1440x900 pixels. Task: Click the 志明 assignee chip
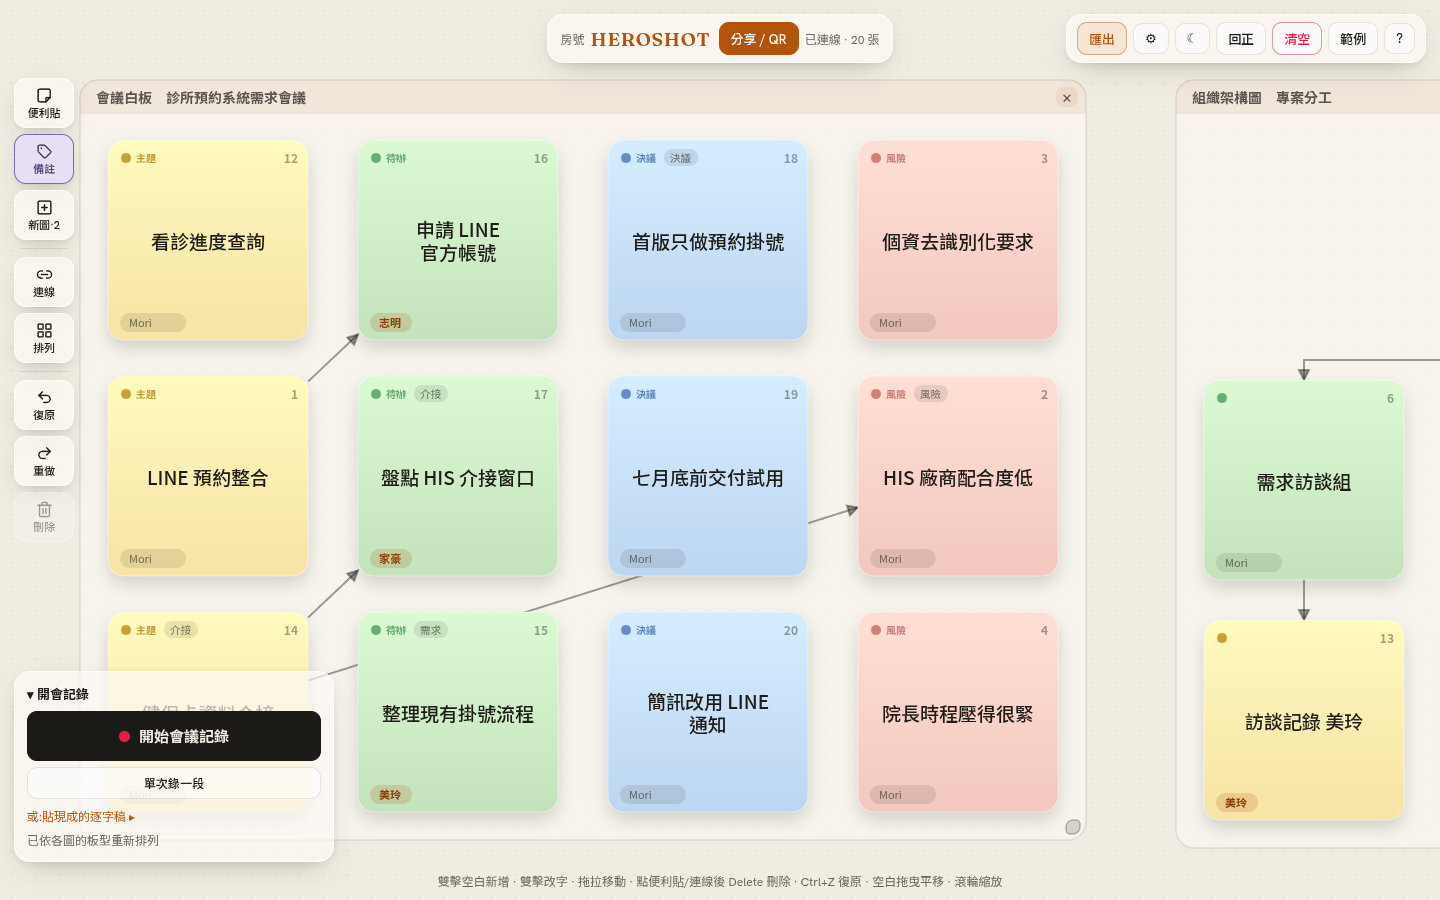390,323
